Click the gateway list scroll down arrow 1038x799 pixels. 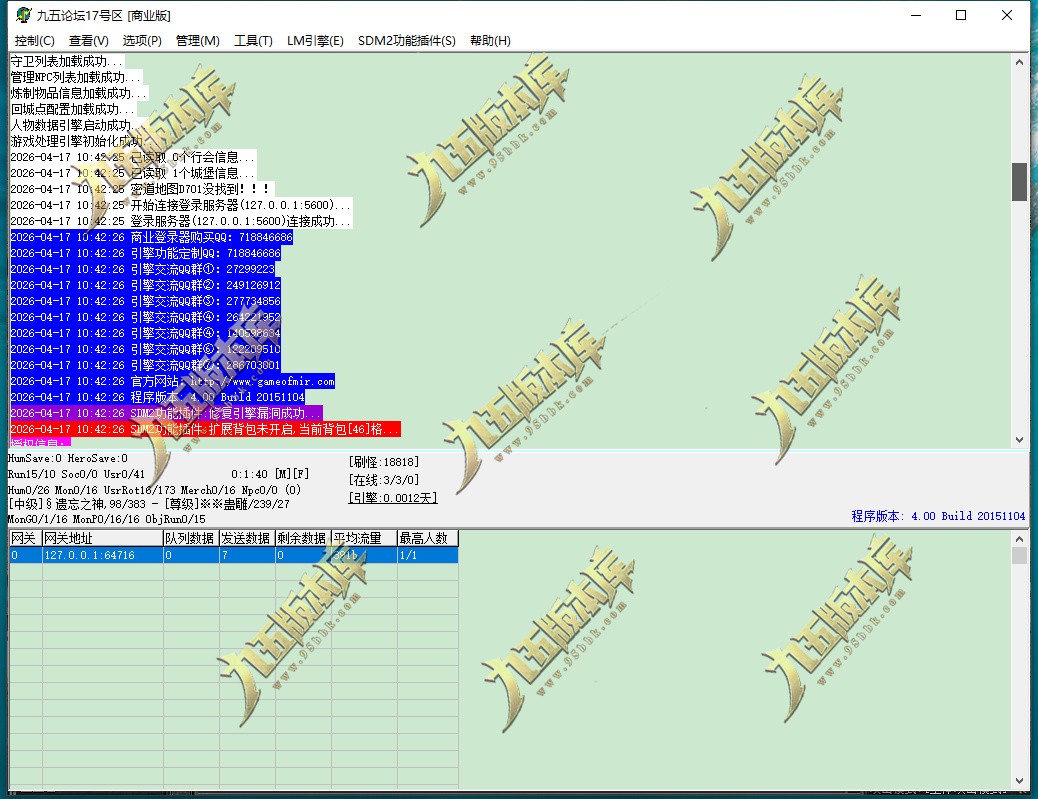click(x=1019, y=781)
